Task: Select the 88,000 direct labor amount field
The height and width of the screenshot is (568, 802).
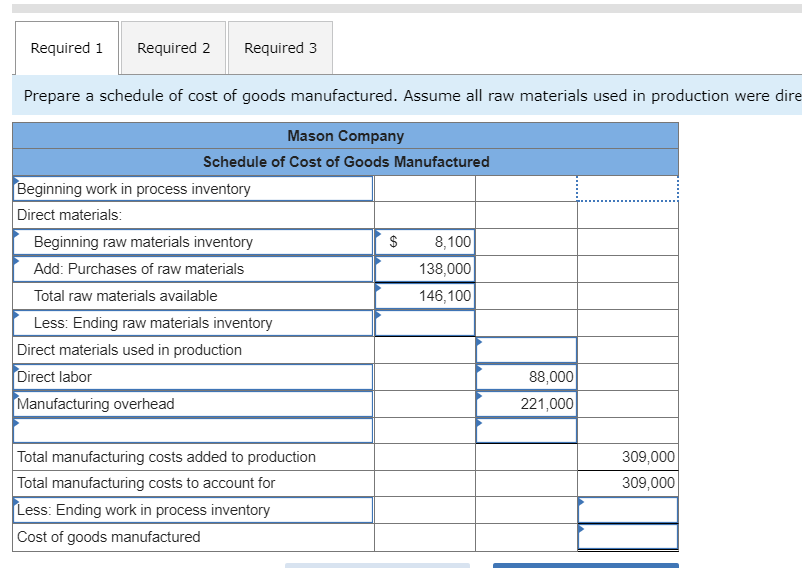Action: (x=526, y=377)
